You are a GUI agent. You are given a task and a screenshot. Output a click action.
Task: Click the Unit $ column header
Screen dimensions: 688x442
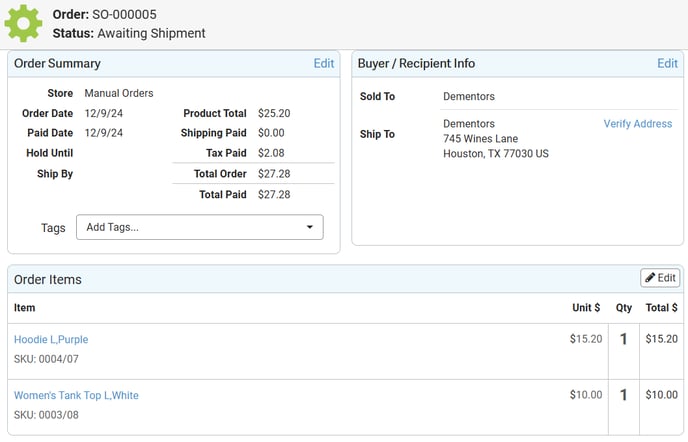coord(586,308)
